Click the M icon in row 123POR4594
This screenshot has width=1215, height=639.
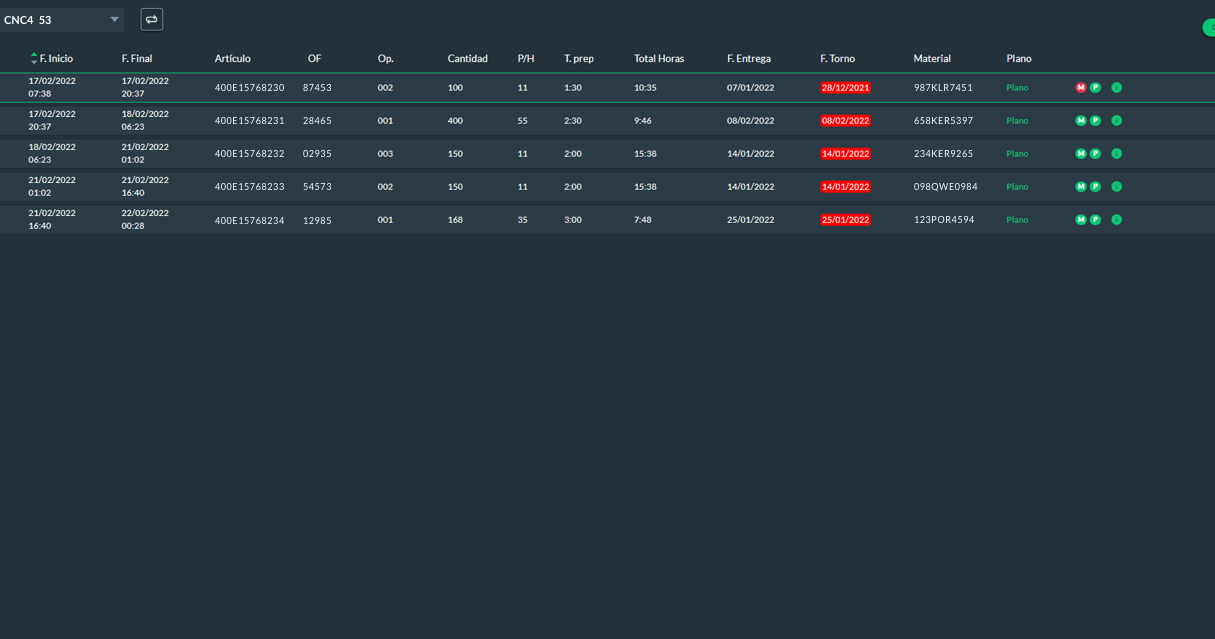pyautogui.click(x=1081, y=220)
